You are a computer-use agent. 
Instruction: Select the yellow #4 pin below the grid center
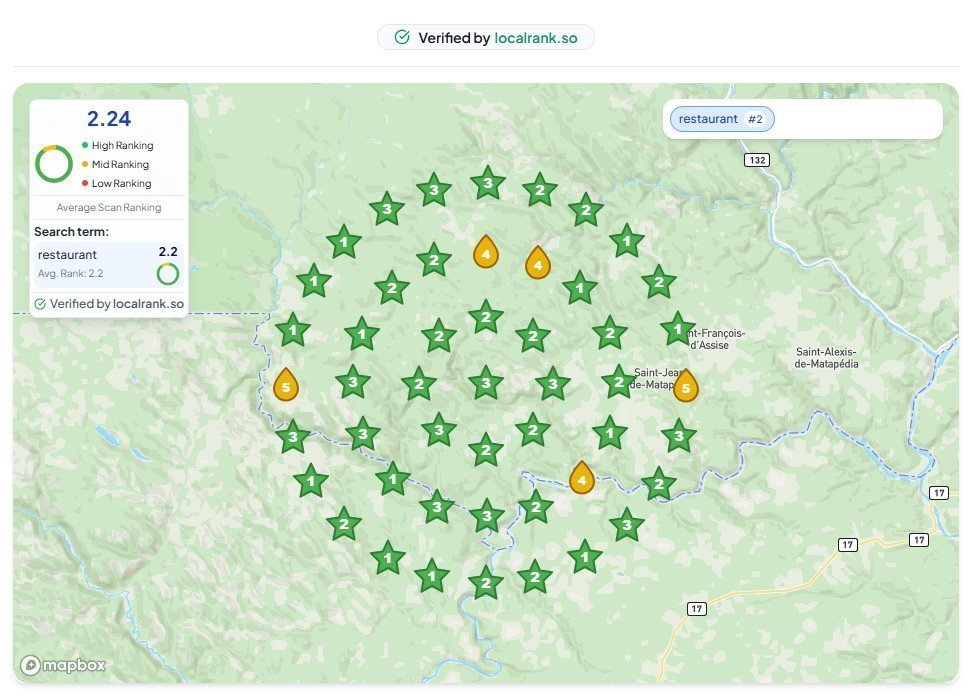pos(582,479)
